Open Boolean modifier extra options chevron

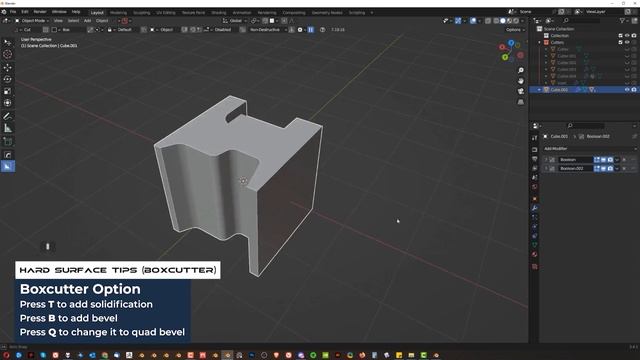click(x=617, y=160)
